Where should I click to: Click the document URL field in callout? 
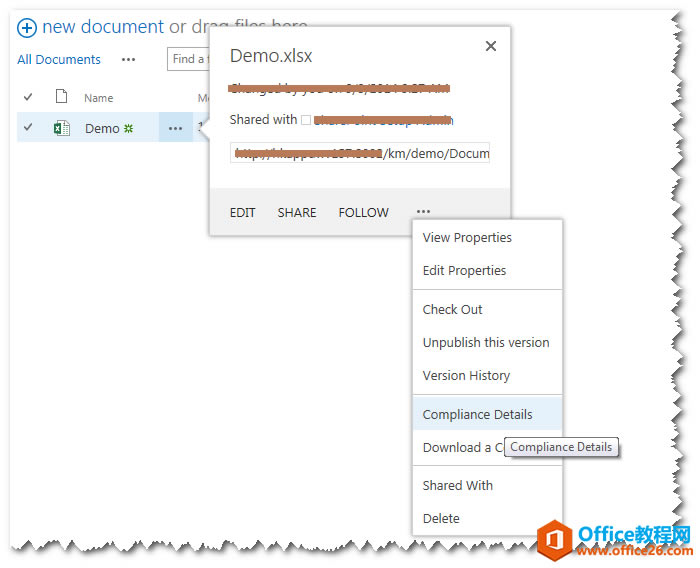[x=360, y=153]
